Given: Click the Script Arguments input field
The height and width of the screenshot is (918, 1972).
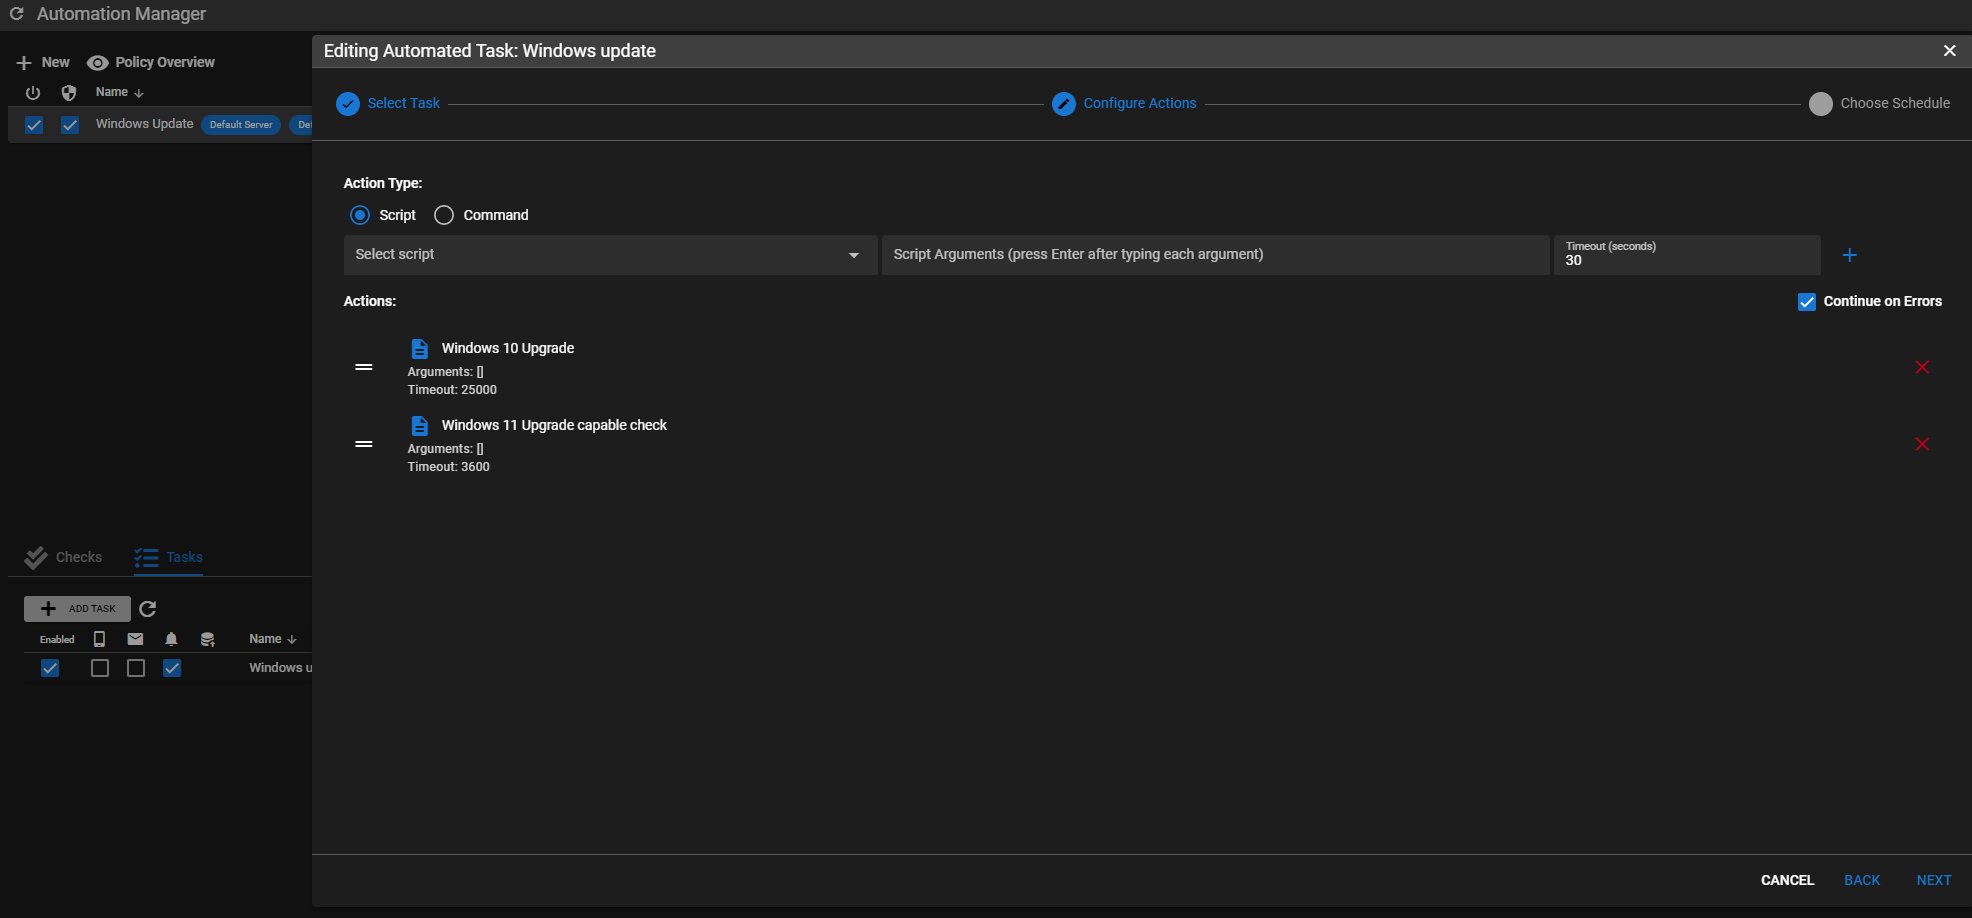Looking at the screenshot, I should [1215, 255].
